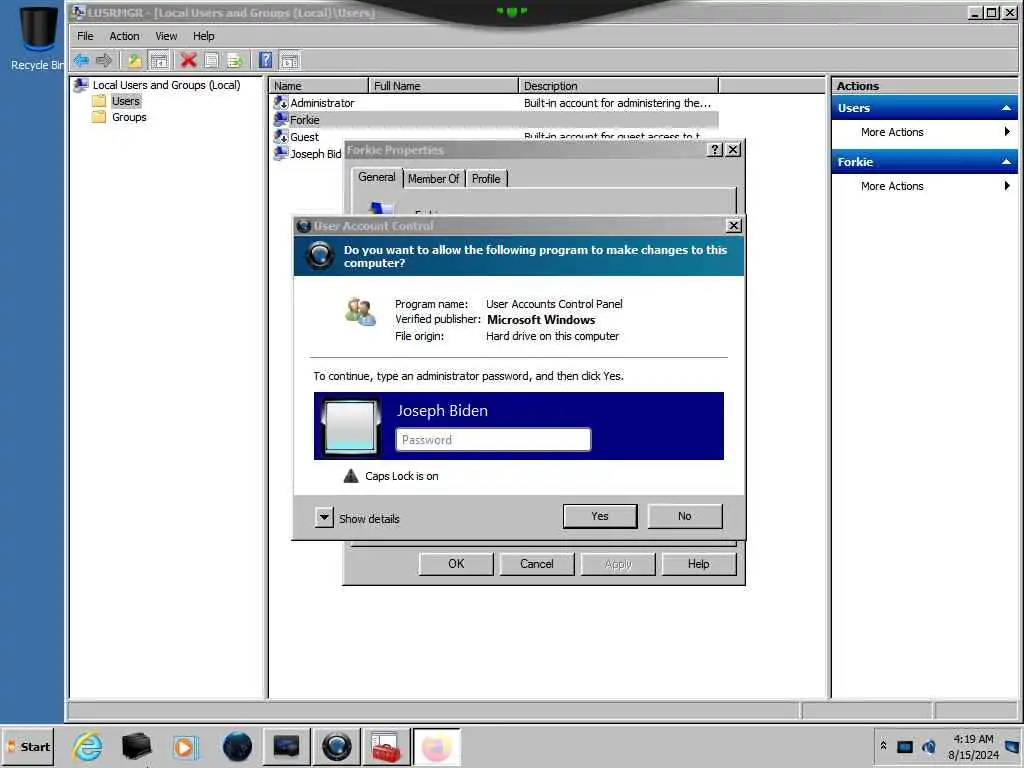This screenshot has width=1024, height=768.
Task: Open More Actions submenu under Users
Action: (924, 132)
